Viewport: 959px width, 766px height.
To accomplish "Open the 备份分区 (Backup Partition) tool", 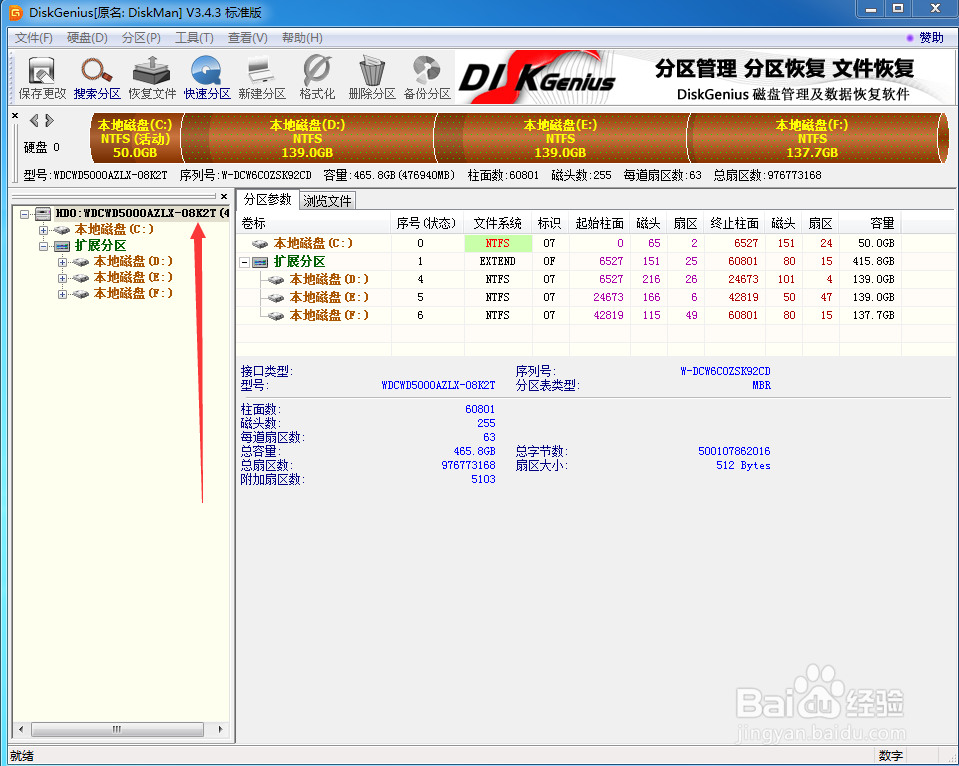I will coord(427,78).
